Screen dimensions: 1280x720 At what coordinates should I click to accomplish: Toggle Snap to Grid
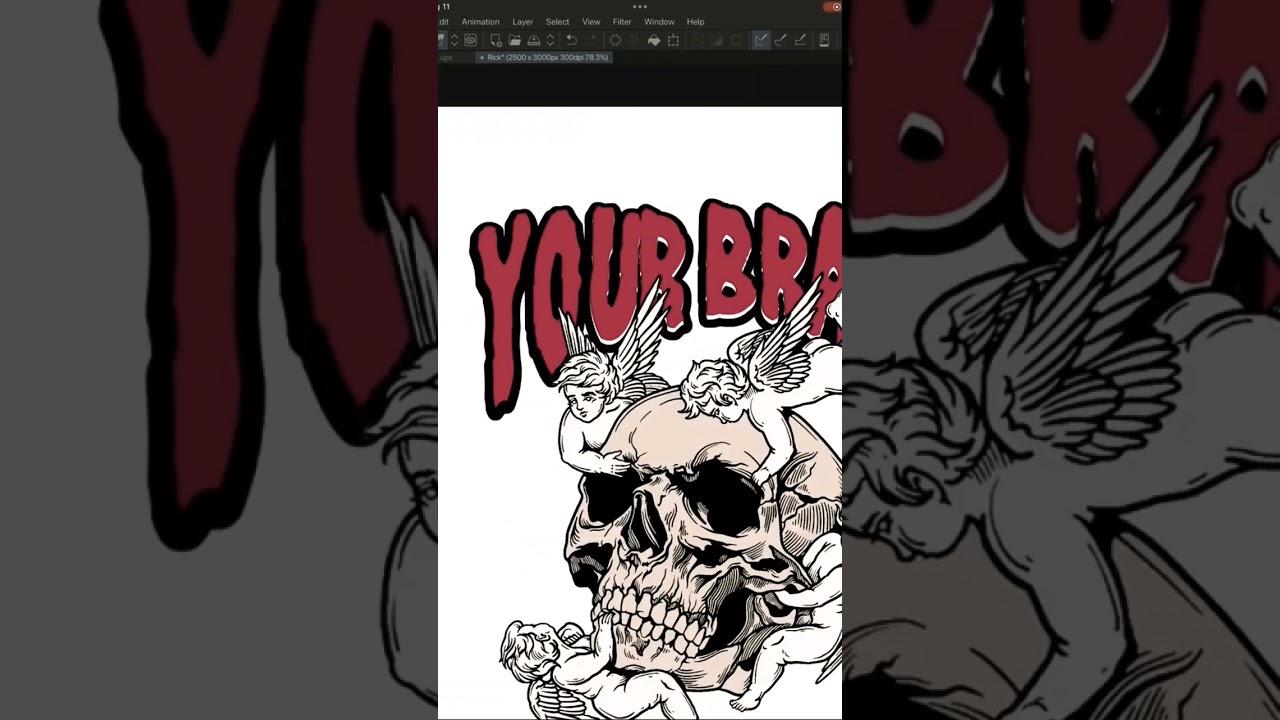800,40
